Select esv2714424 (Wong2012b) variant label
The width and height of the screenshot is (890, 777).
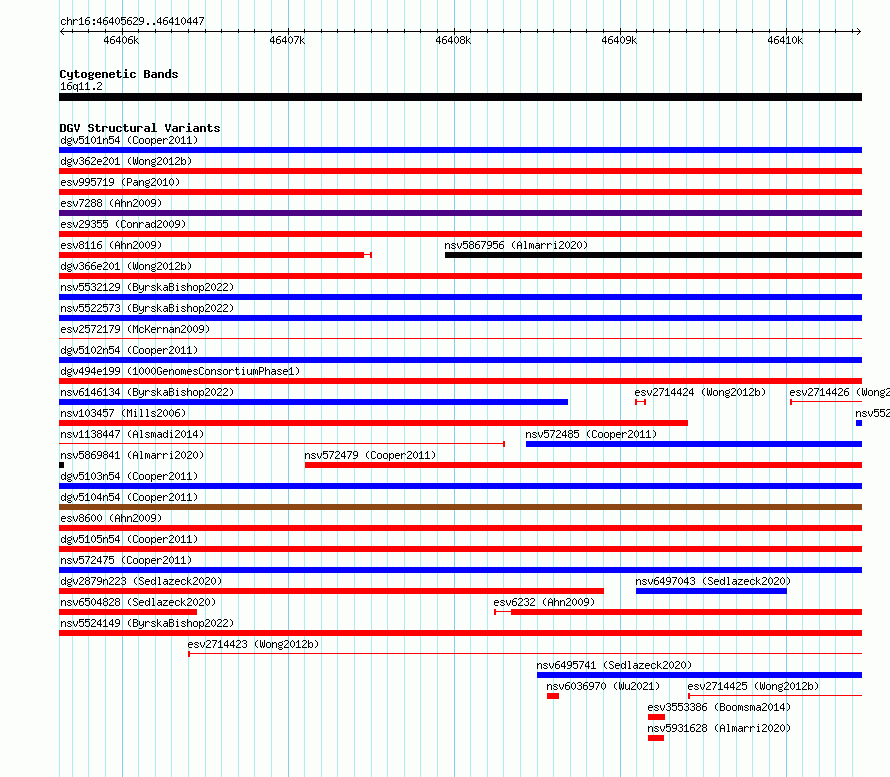point(700,392)
